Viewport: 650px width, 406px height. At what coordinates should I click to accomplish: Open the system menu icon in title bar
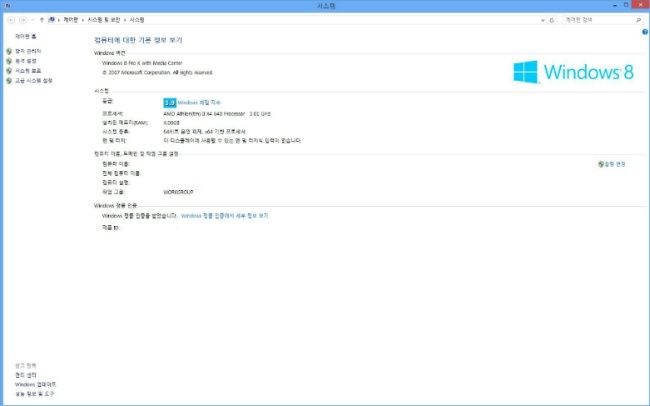(7, 5)
